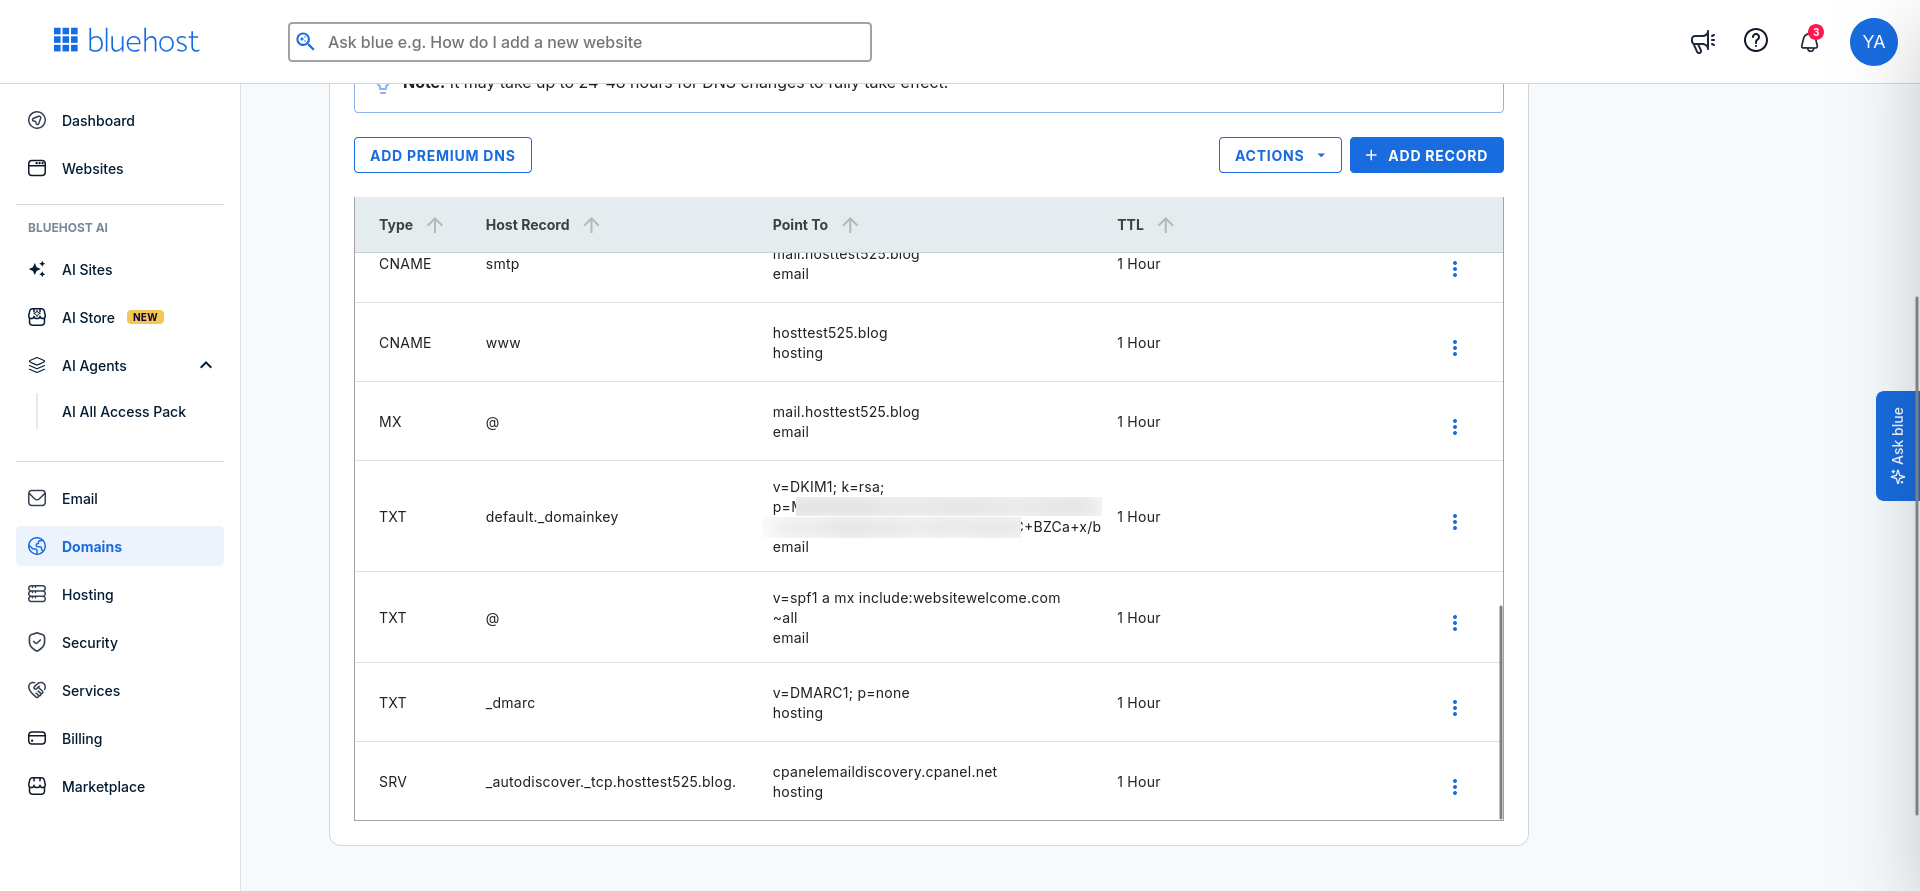
Task: Sort by Point To column arrow
Action: click(x=850, y=225)
